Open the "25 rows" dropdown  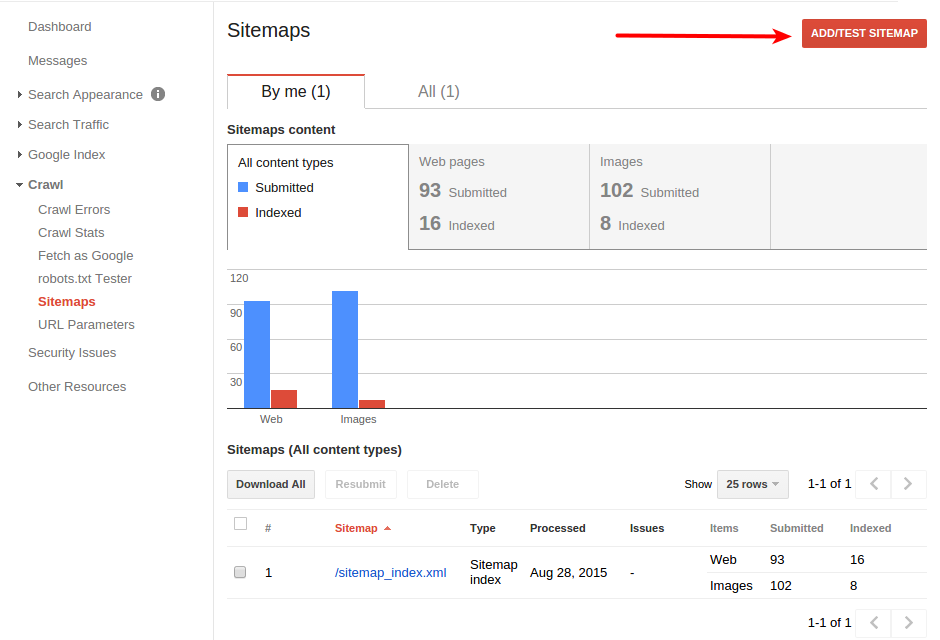(752, 484)
